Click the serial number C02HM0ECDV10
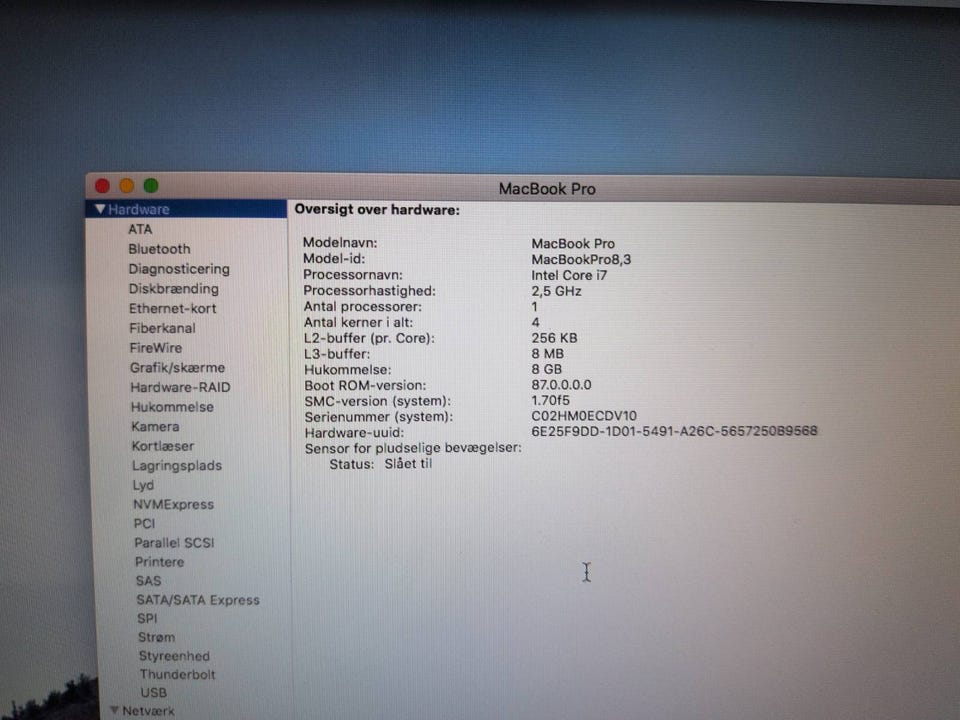This screenshot has height=720, width=960. [584, 416]
